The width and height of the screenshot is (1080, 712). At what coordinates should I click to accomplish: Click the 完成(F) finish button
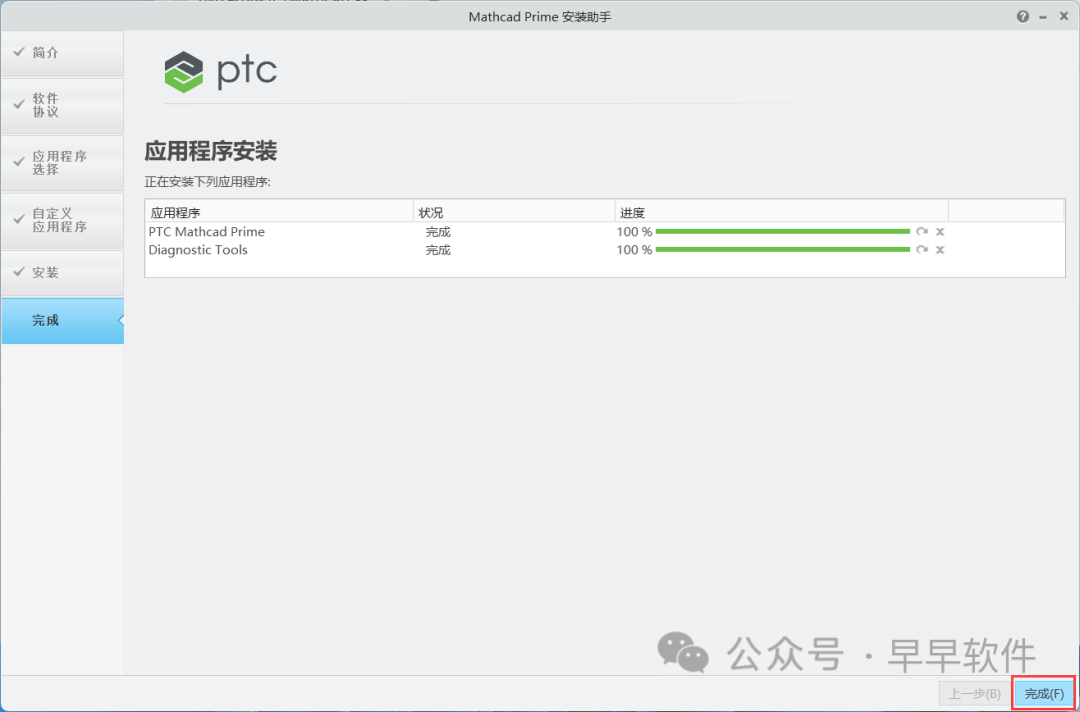(x=1044, y=693)
